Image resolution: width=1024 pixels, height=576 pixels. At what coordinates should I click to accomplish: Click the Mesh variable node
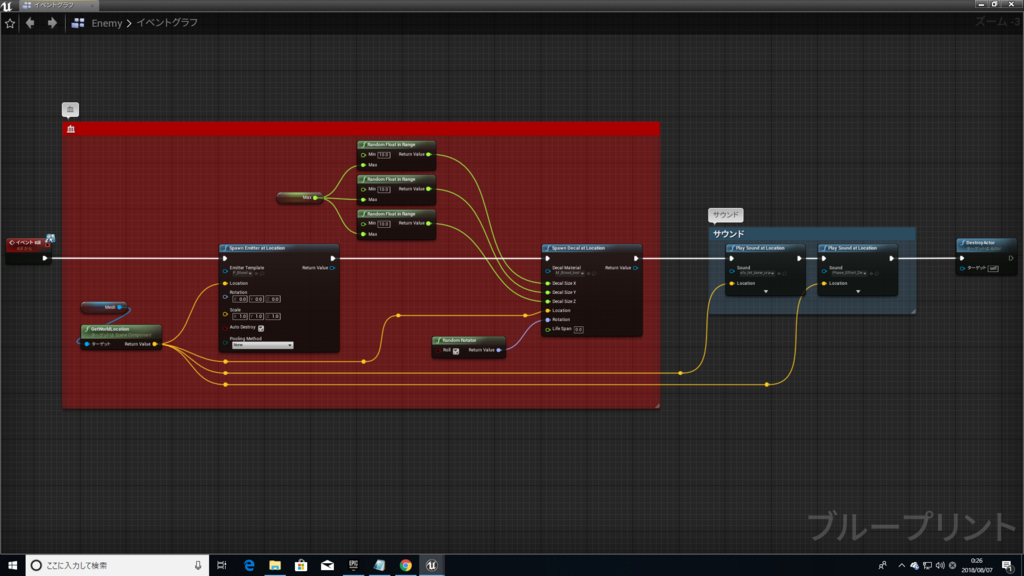click(104, 307)
